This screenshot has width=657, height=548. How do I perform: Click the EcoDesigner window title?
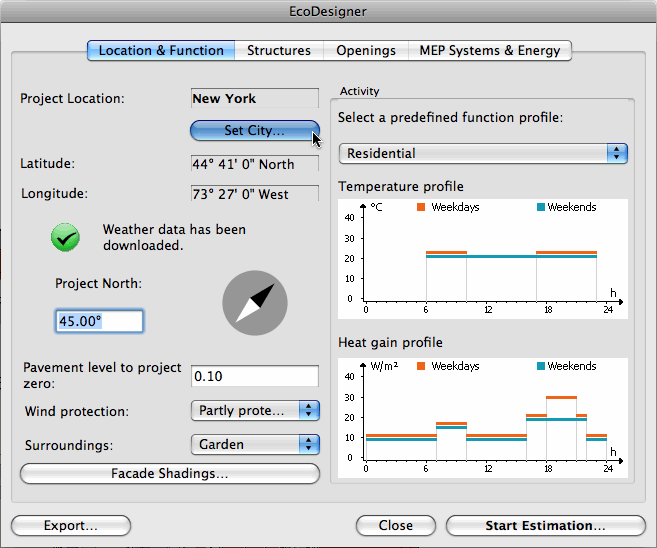328,11
